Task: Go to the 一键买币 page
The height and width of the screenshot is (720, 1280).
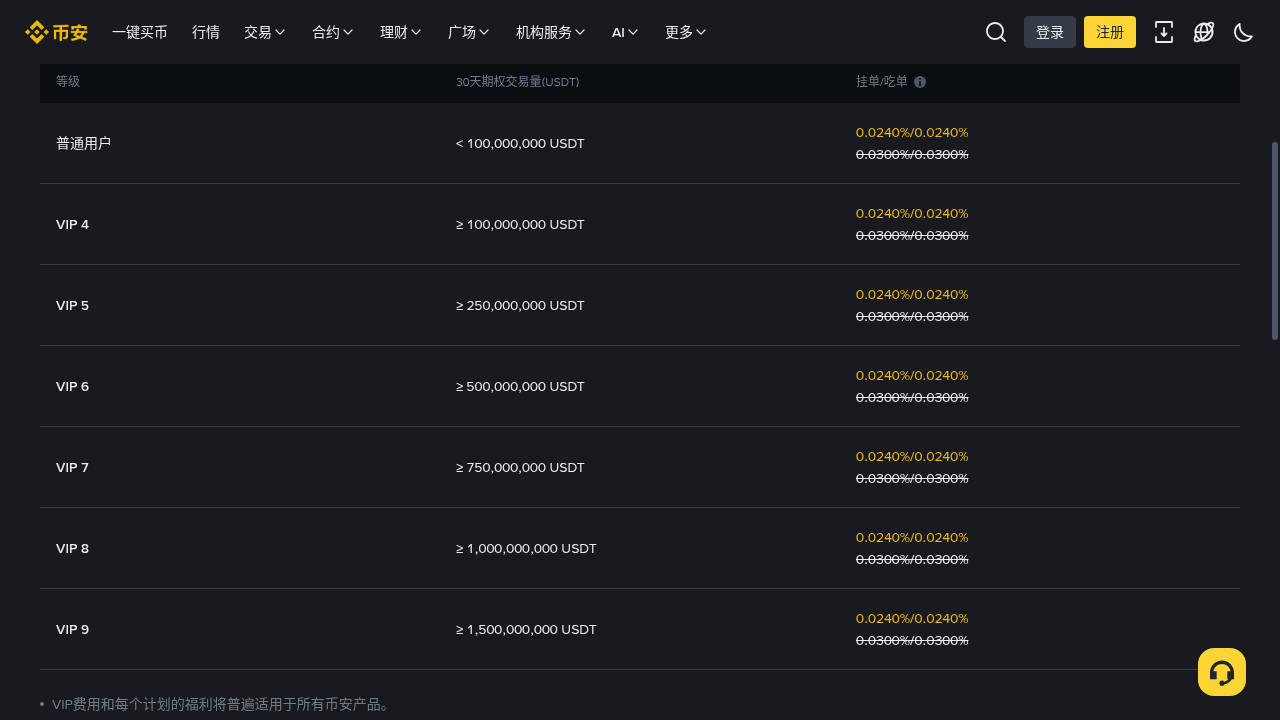Action: tap(140, 32)
